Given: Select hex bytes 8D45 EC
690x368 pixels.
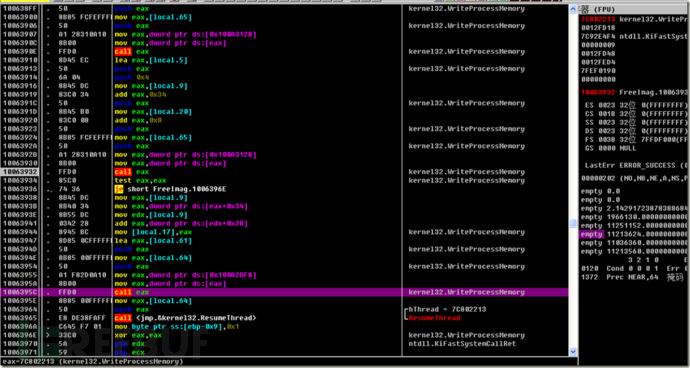Looking at the screenshot, I should tap(73, 60).
